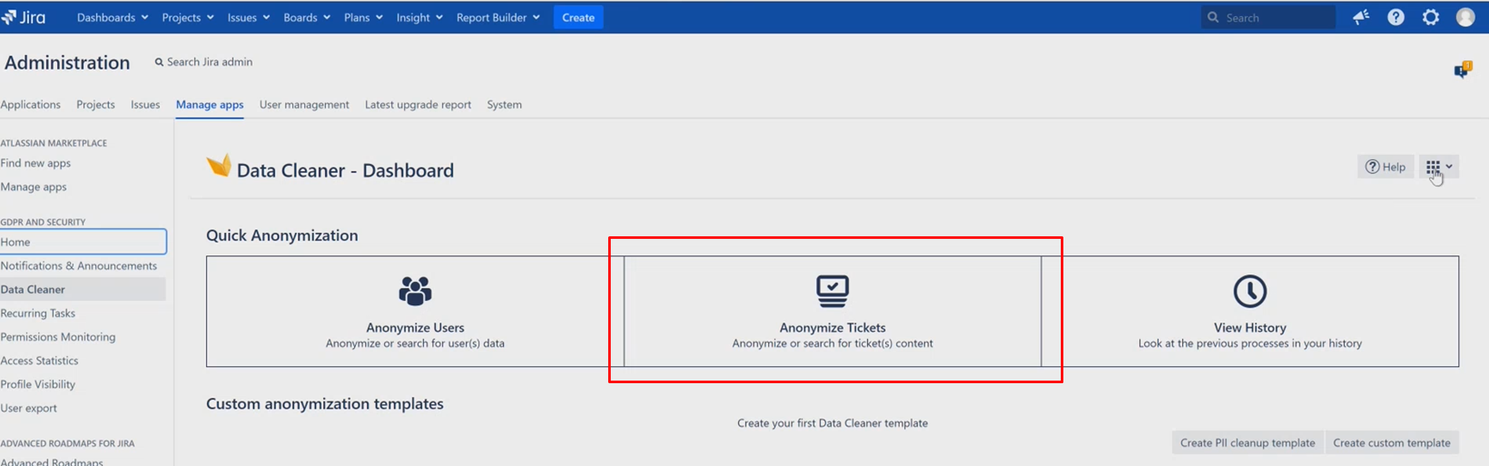Open Find new apps in sidebar
This screenshot has width=1489, height=466.
(x=36, y=163)
